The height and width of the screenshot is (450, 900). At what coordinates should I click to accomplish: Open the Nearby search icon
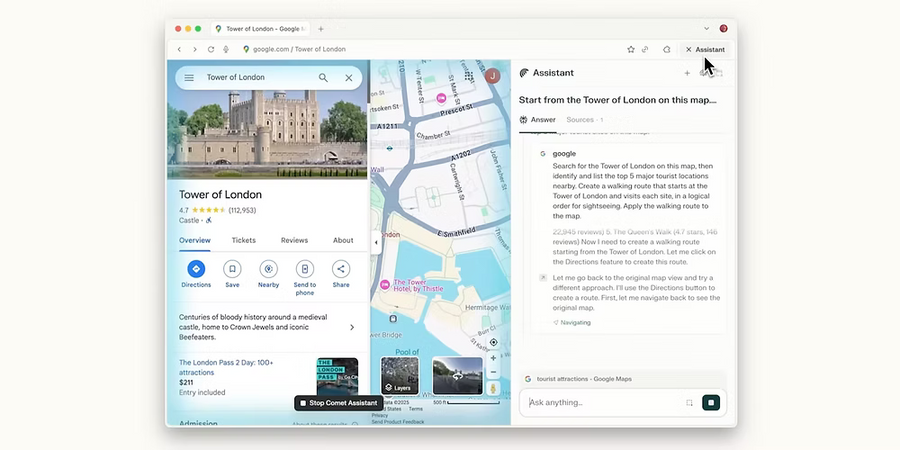[268, 269]
